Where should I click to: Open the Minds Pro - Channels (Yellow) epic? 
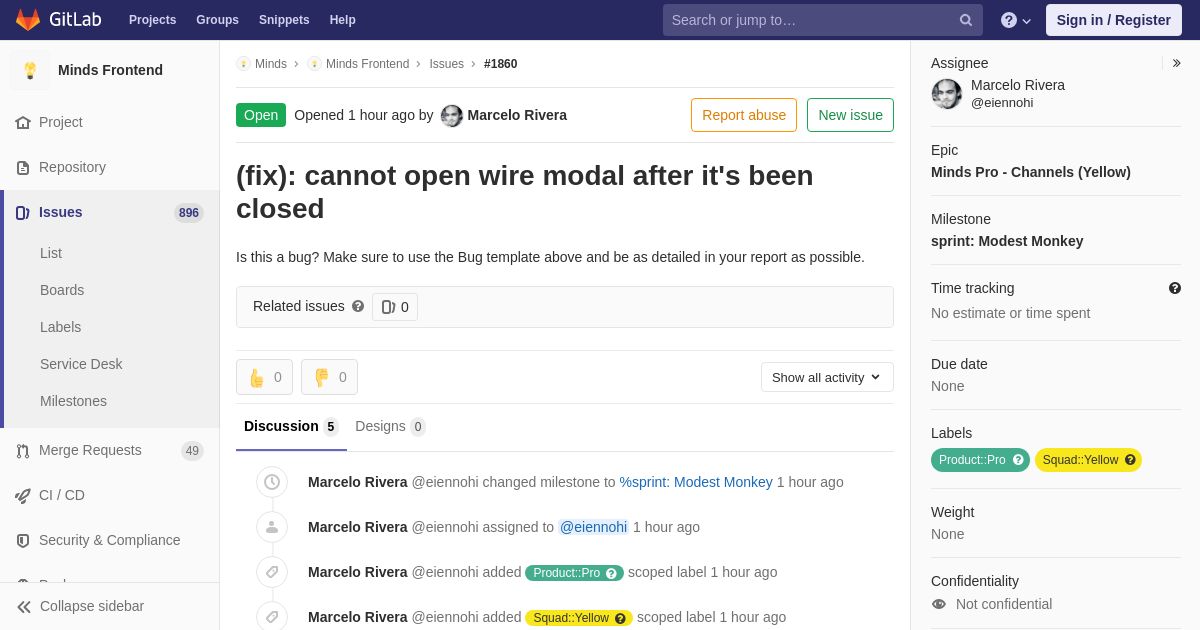click(x=1031, y=172)
